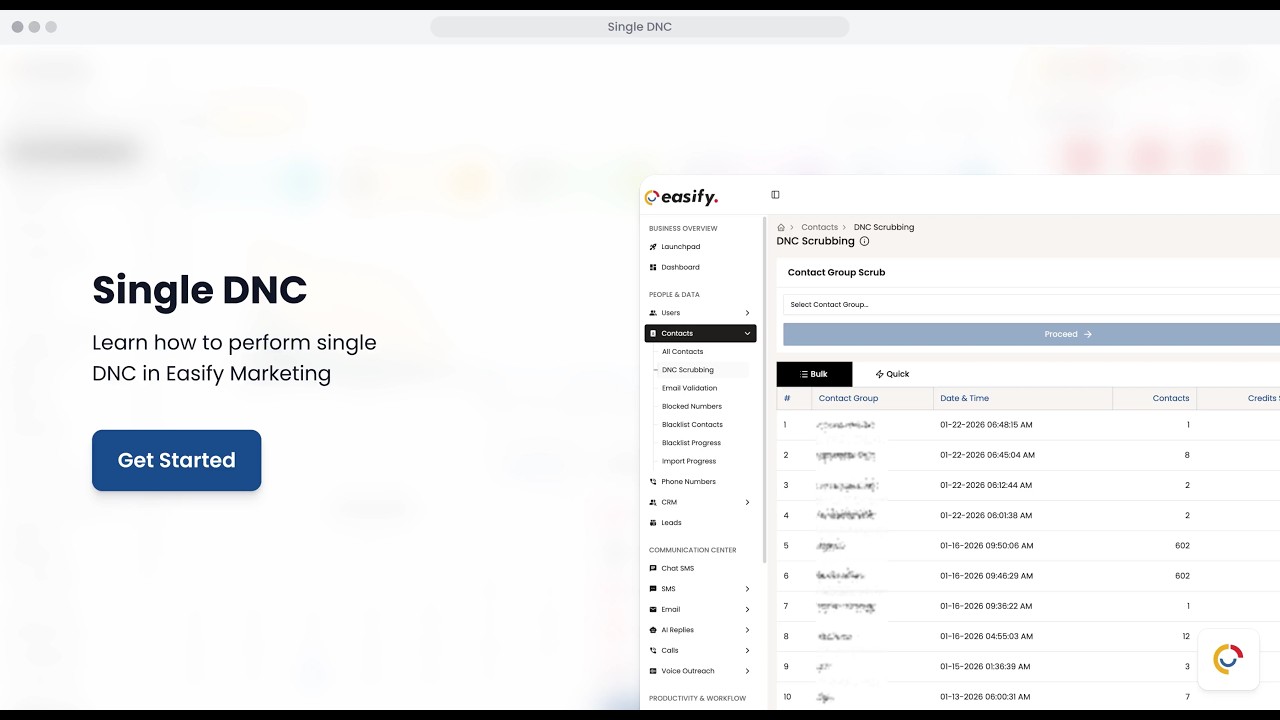The height and width of the screenshot is (720, 1280).
Task: Click the Leads icon in sidebar
Action: [653, 522]
